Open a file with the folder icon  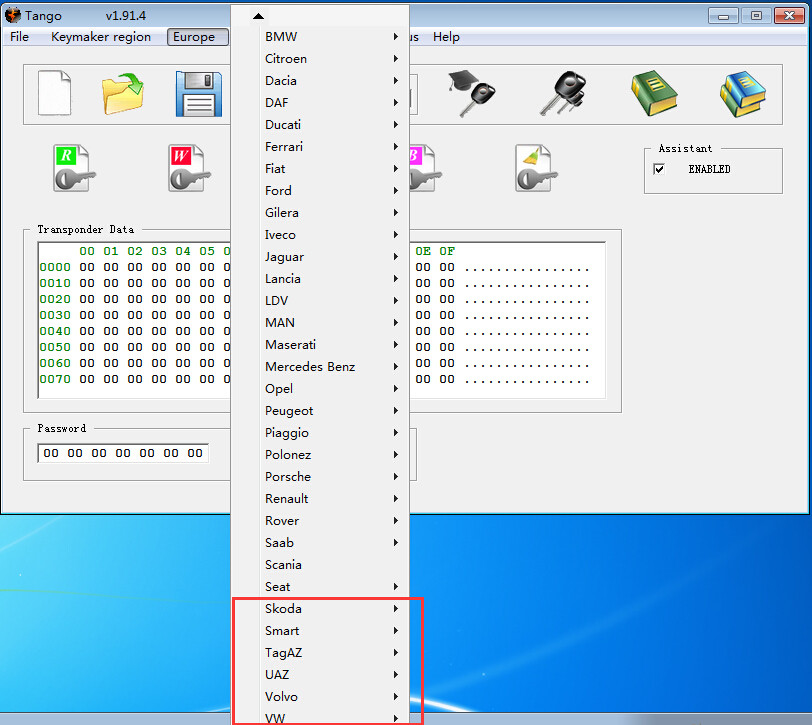[123, 94]
